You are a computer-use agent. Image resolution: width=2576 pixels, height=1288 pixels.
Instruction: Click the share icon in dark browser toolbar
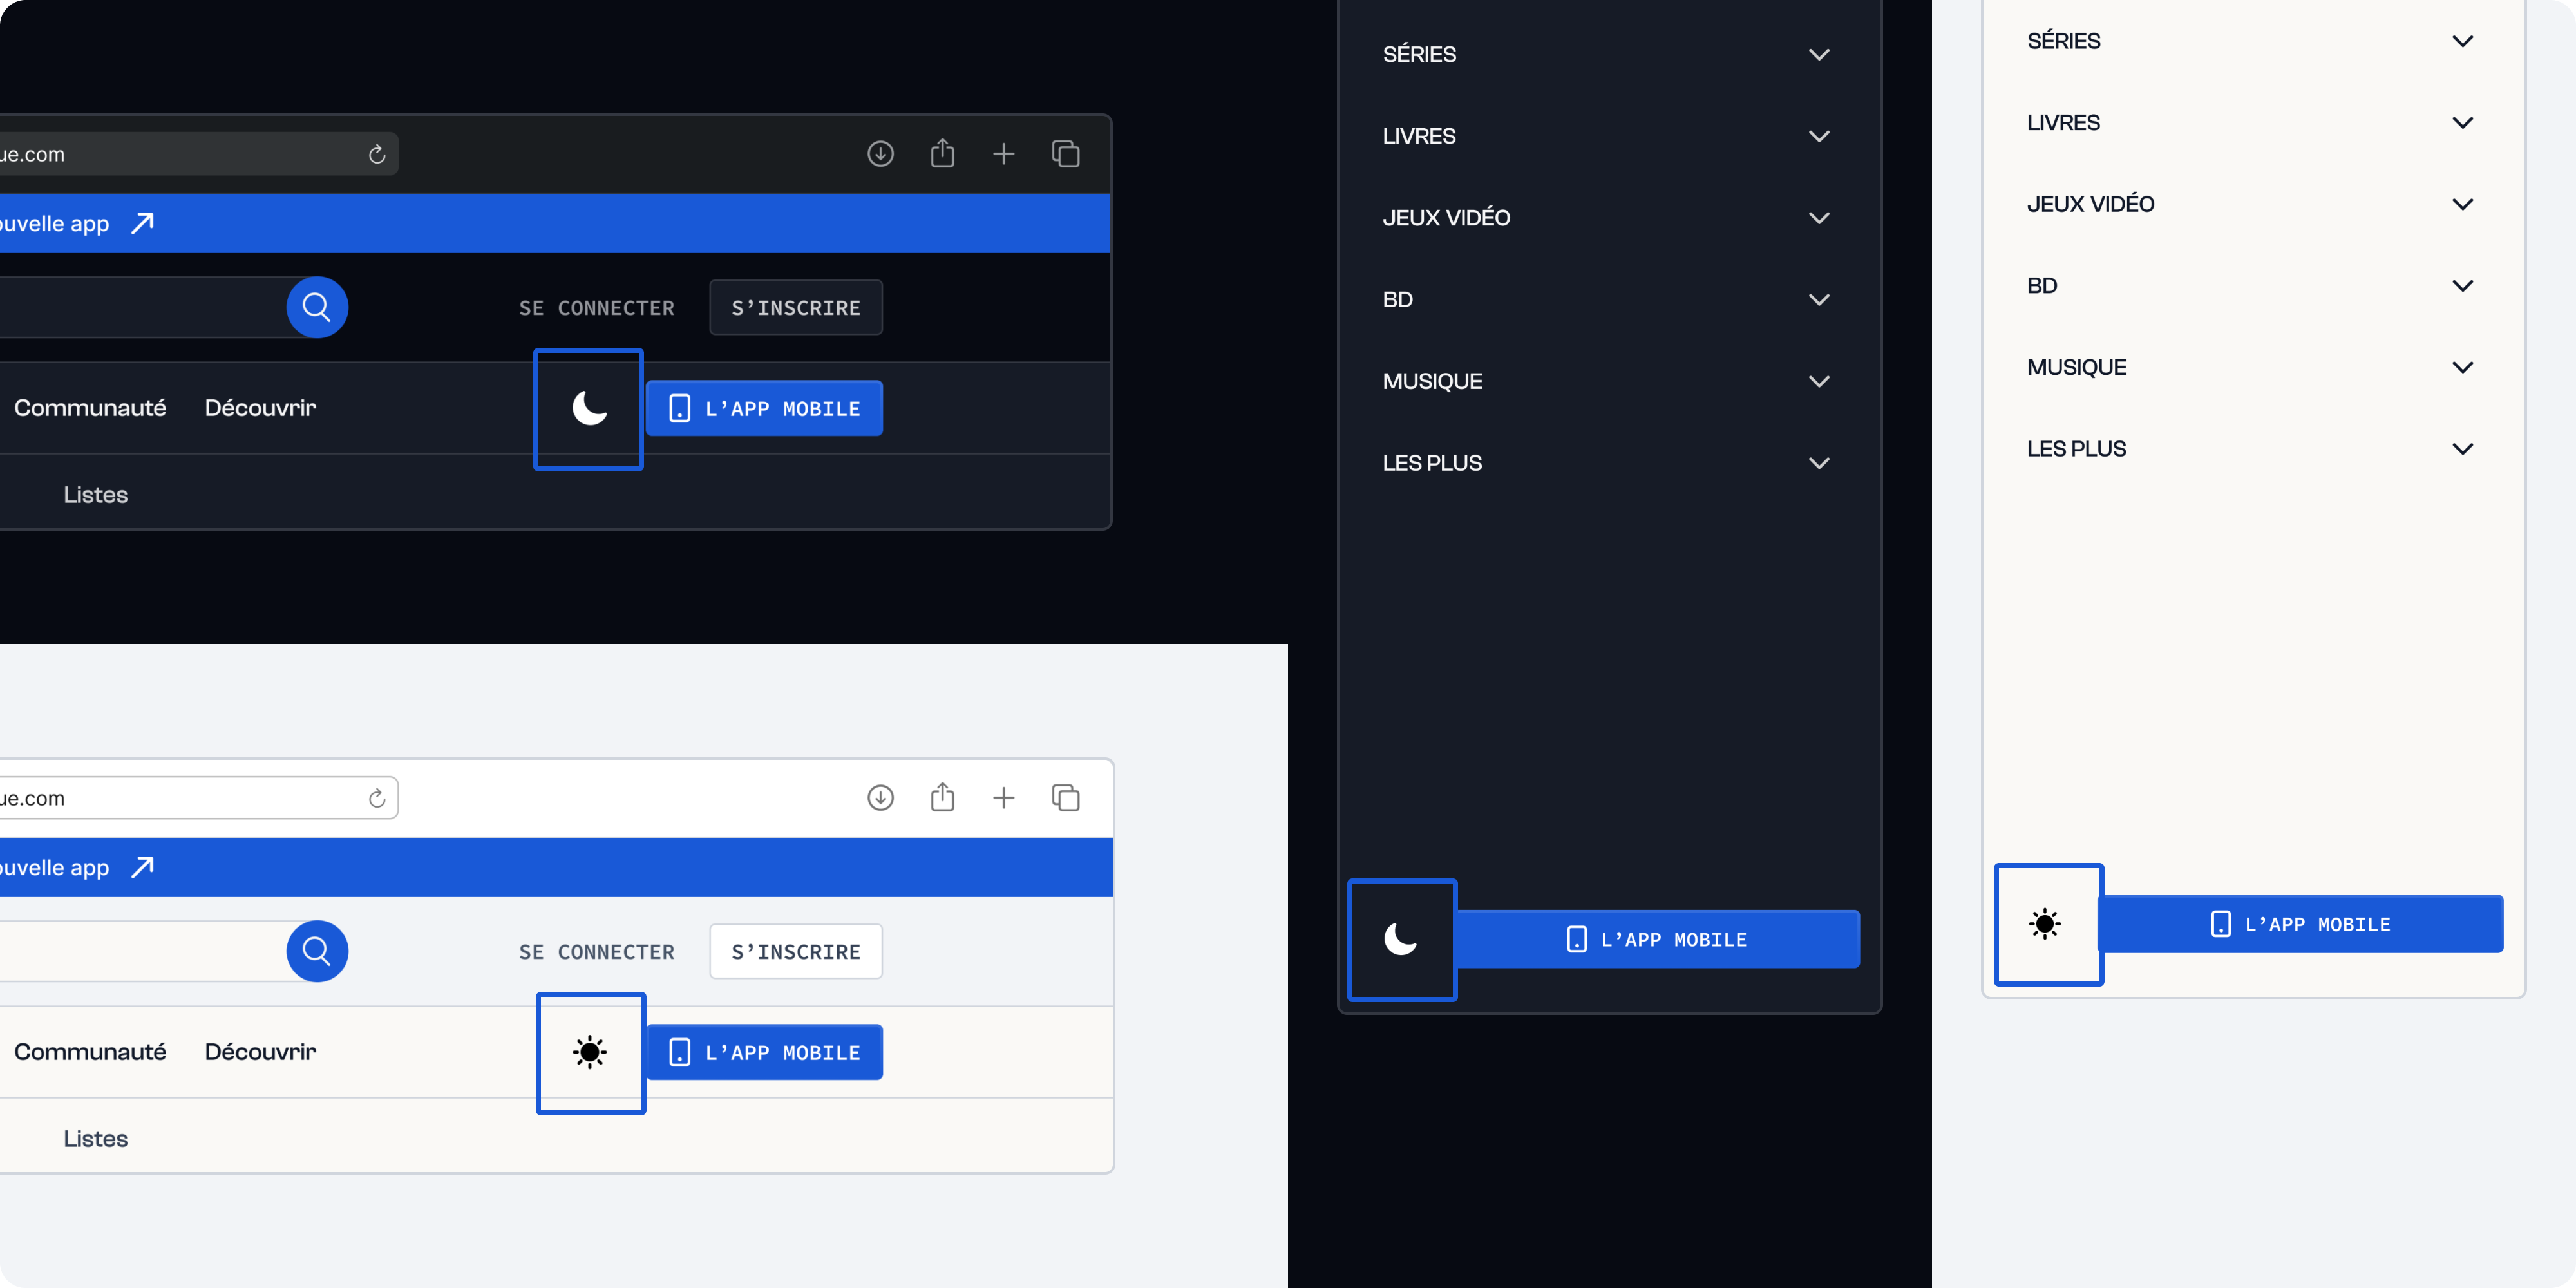[942, 154]
